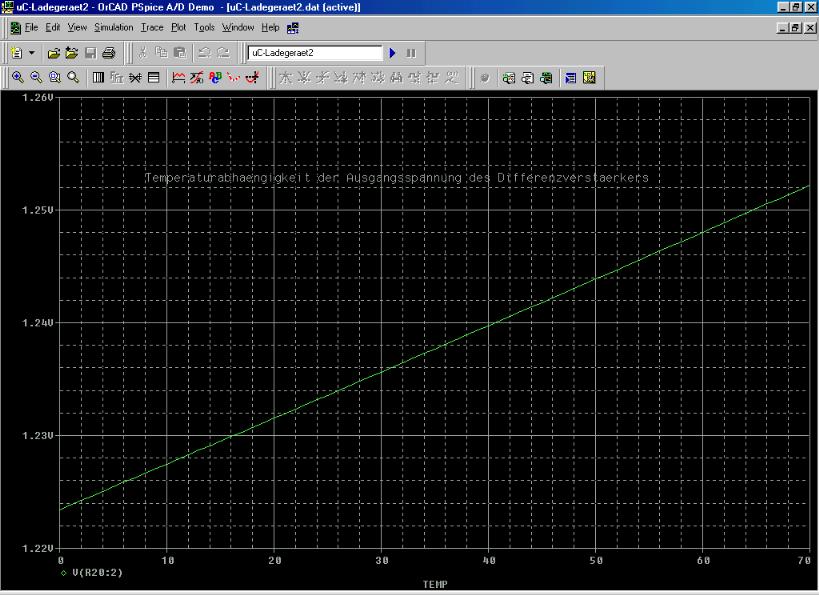Click the 1.25V y-axis value
Screen dimensions: 819x595
point(38,210)
